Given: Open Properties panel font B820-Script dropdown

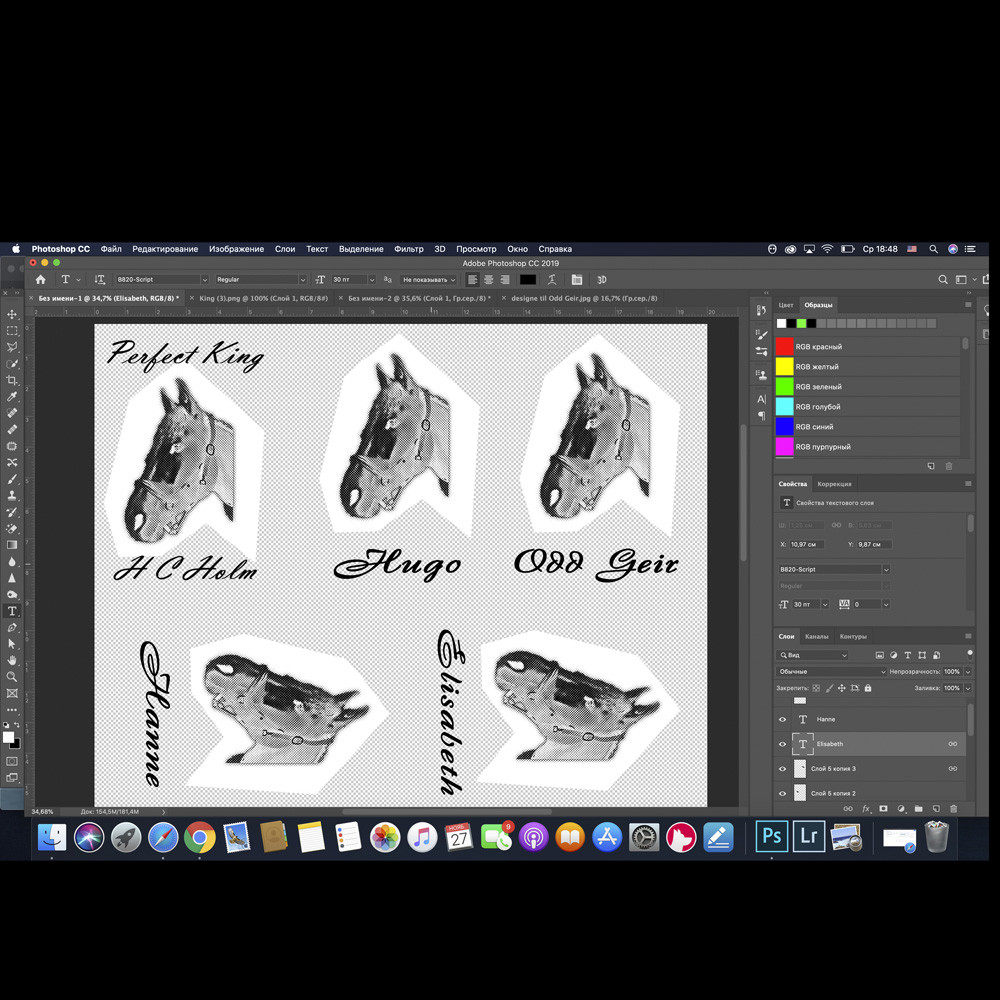Looking at the screenshot, I should pos(833,570).
